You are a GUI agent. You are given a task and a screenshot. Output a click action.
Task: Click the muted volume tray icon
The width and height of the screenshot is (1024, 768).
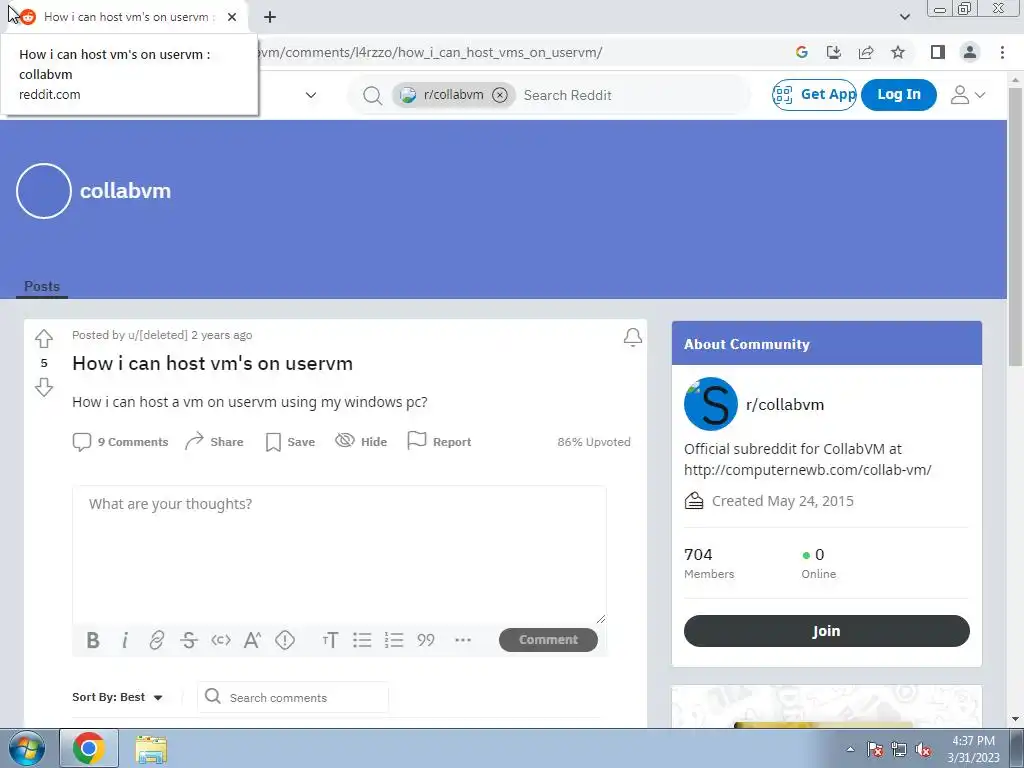[x=923, y=749]
